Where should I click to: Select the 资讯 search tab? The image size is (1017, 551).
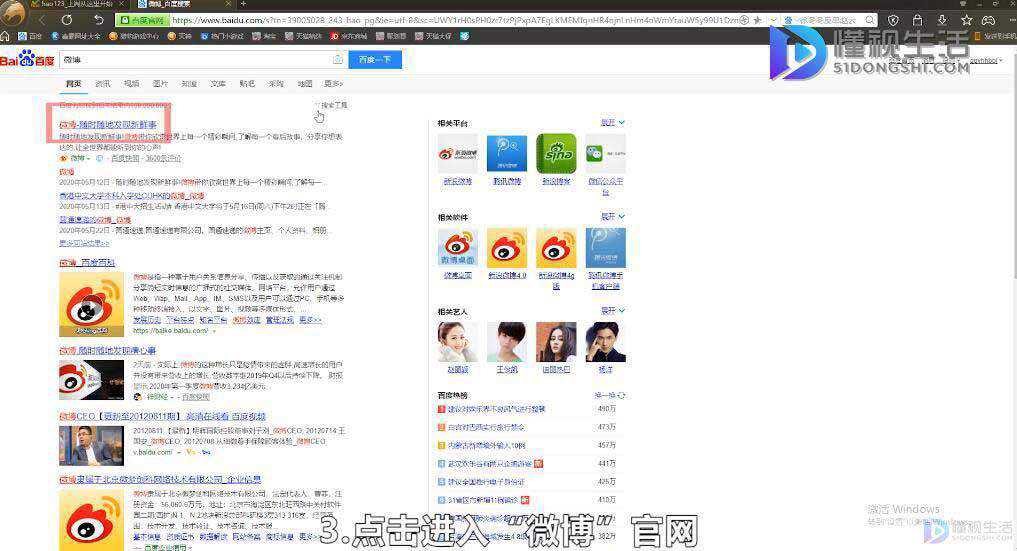point(102,84)
